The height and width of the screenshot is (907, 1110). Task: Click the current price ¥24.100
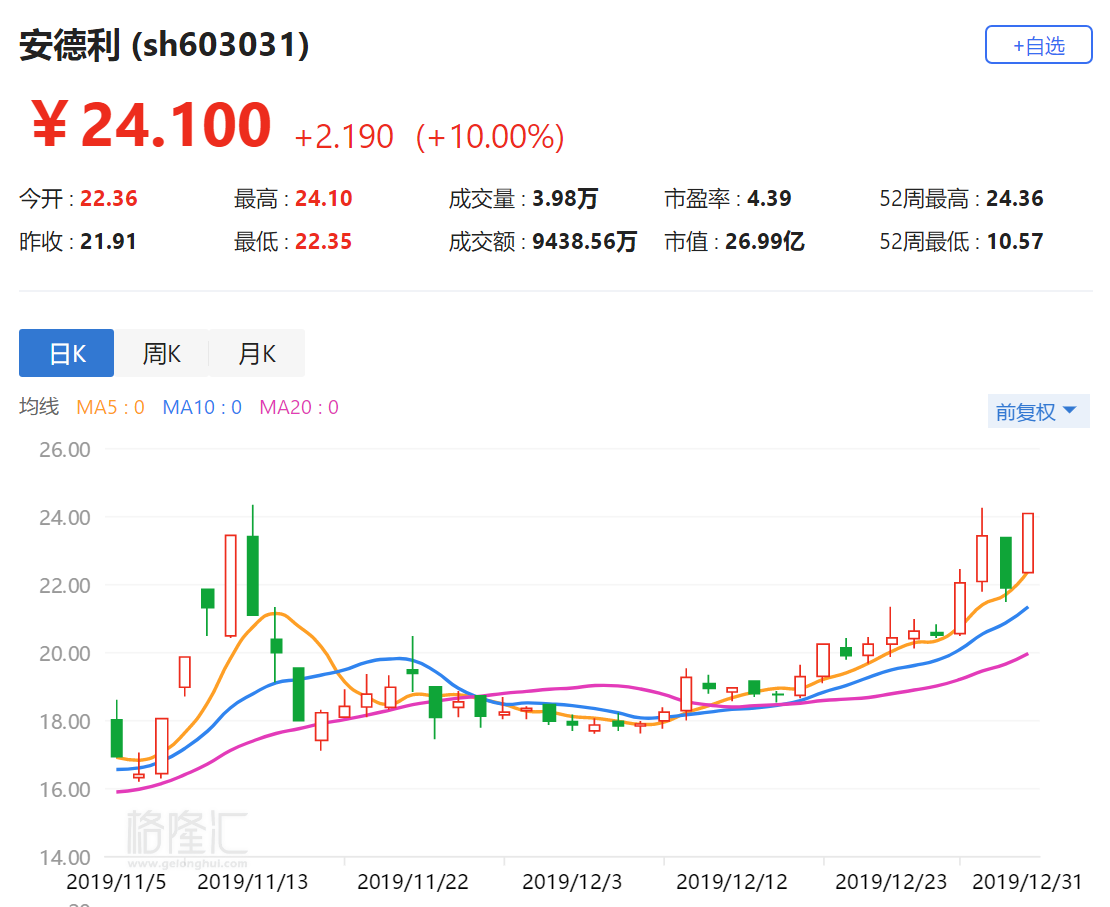(x=151, y=125)
